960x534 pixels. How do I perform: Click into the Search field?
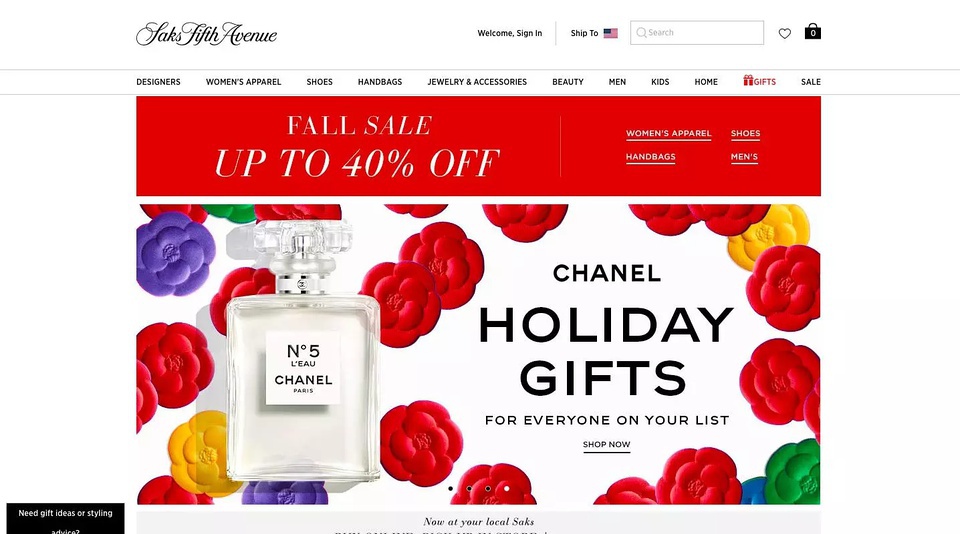(x=697, y=32)
